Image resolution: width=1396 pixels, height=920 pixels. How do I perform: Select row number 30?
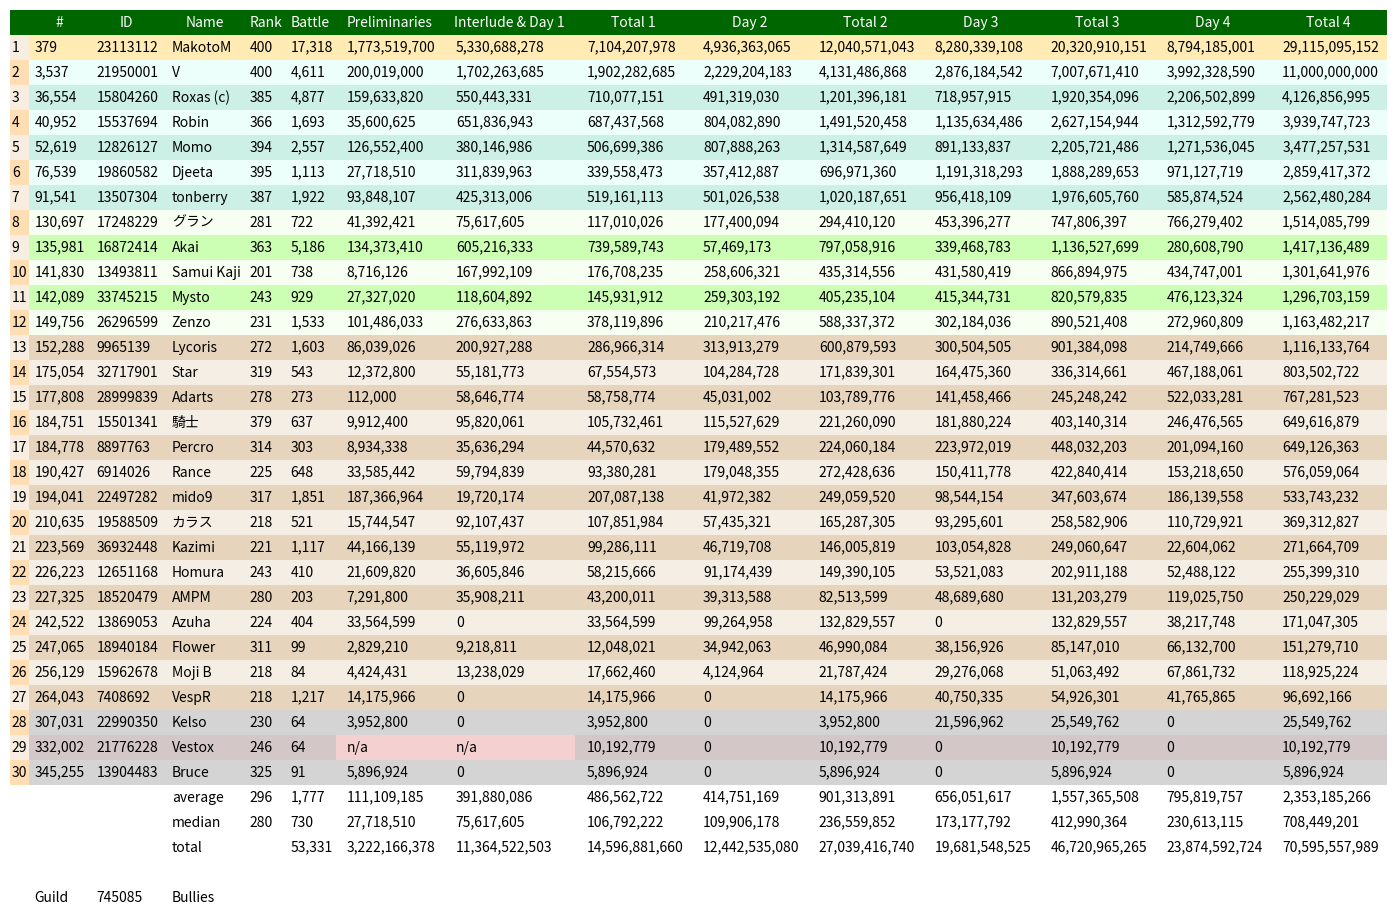point(19,772)
